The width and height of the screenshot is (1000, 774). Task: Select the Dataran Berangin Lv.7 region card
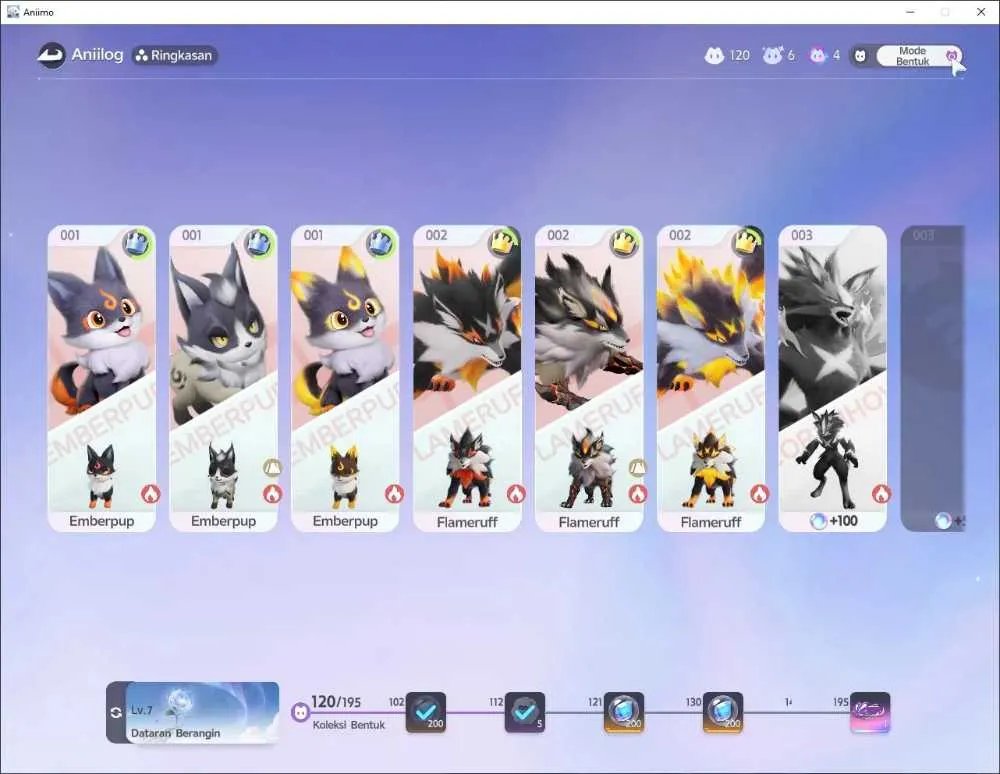pyautogui.click(x=202, y=712)
